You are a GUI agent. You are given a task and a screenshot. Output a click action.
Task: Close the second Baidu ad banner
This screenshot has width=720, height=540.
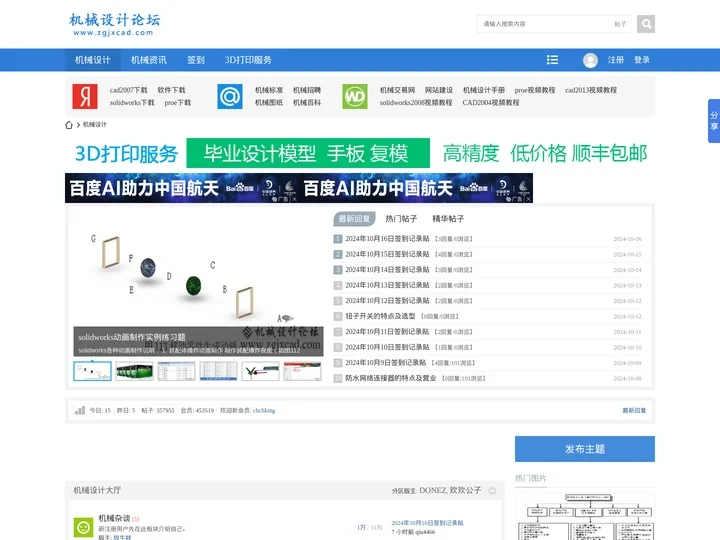(529, 199)
